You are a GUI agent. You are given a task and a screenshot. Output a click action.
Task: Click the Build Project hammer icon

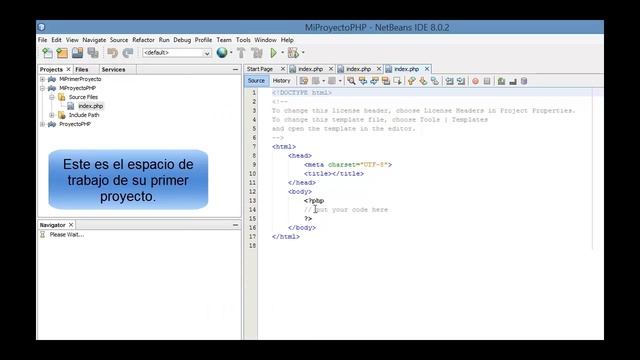pyautogui.click(x=241, y=53)
